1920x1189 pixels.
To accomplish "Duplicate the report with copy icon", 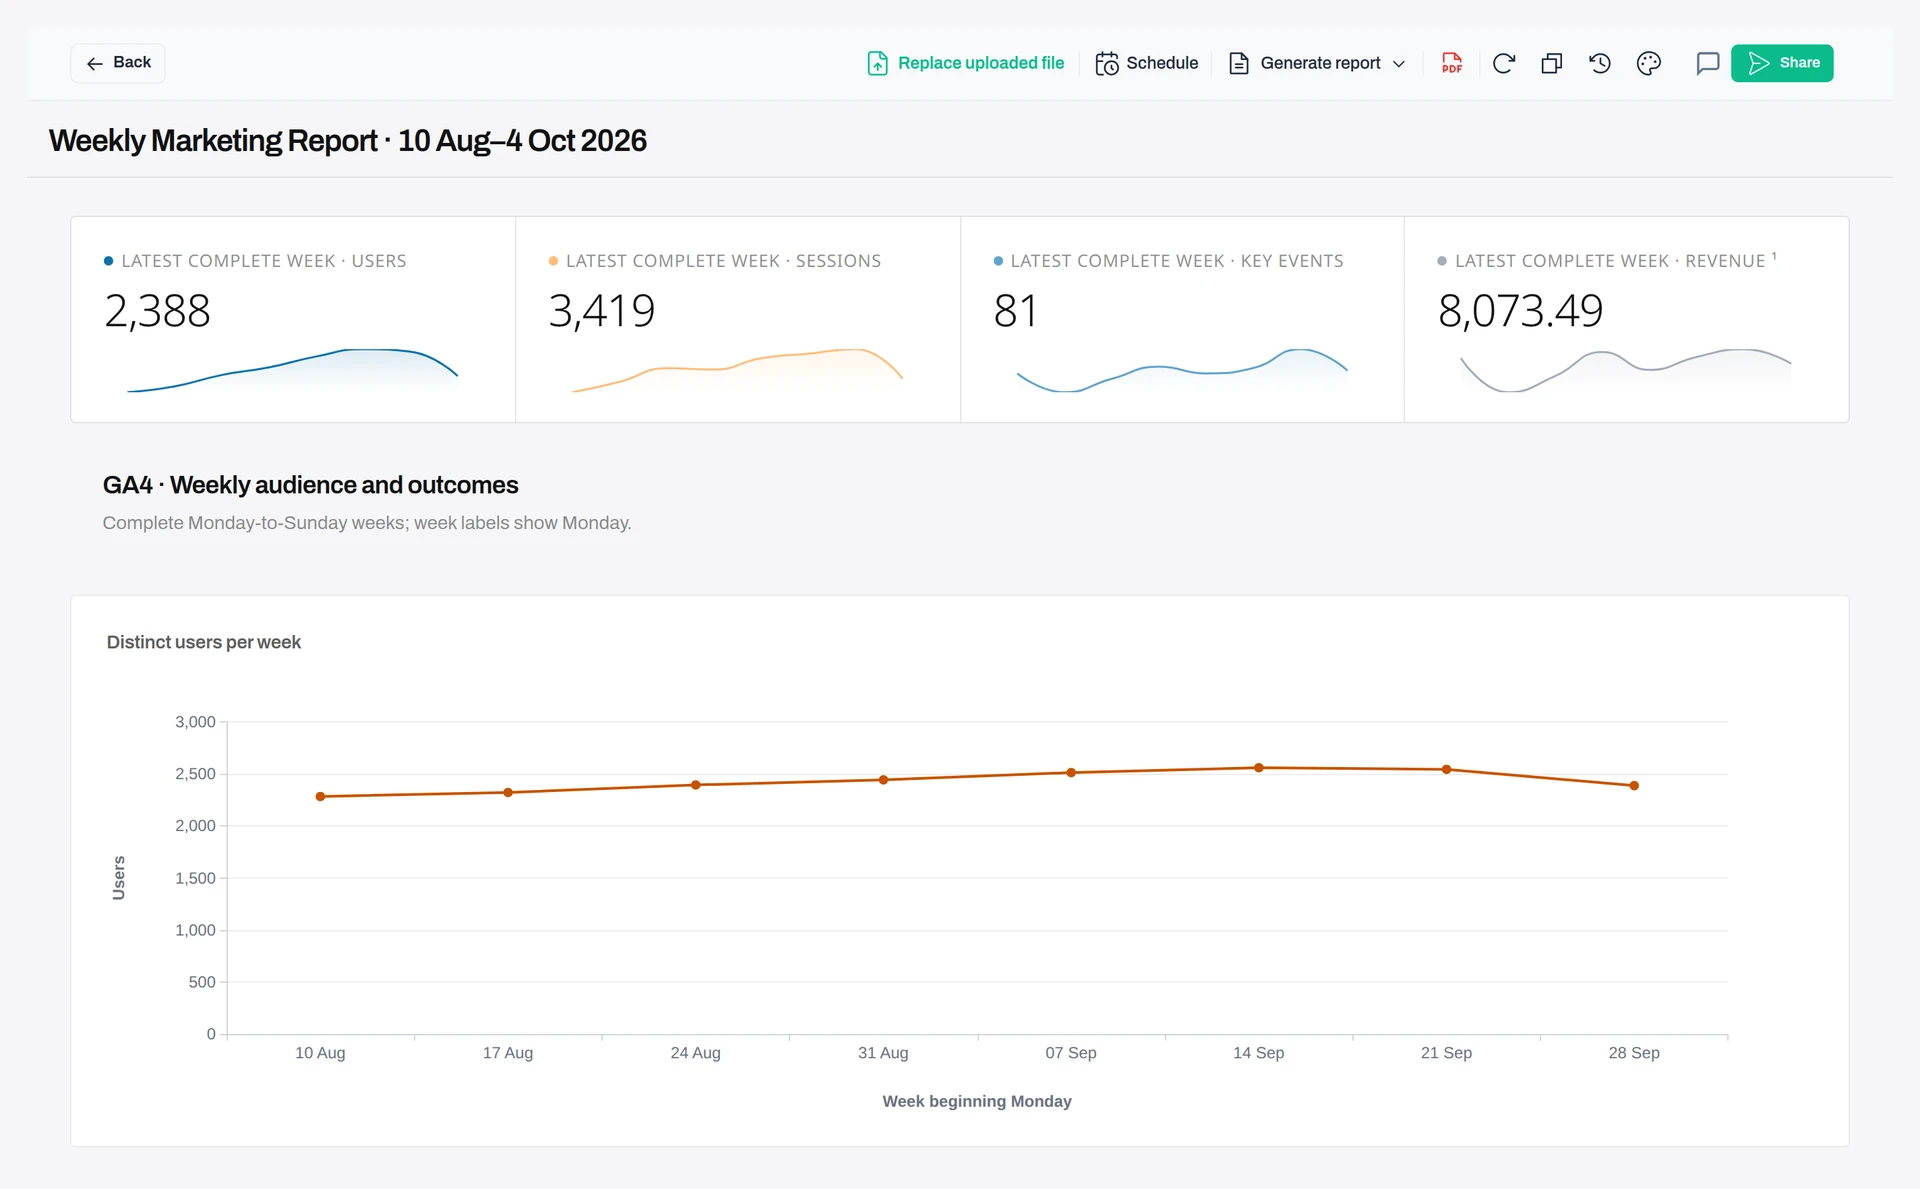I will [x=1552, y=63].
